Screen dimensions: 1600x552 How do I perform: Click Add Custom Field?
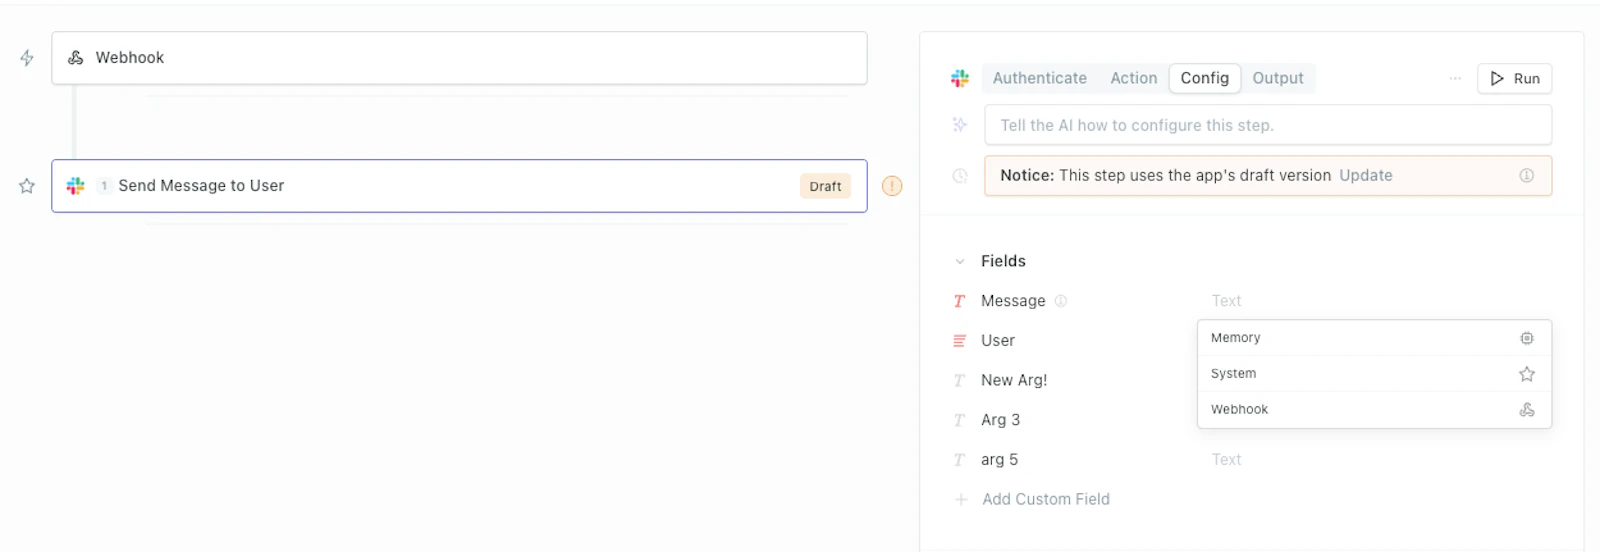(1045, 499)
